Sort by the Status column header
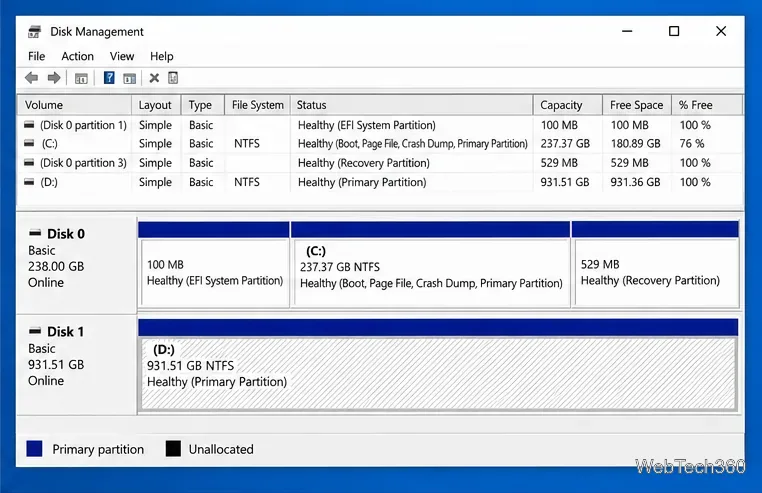762x493 pixels. (x=412, y=105)
